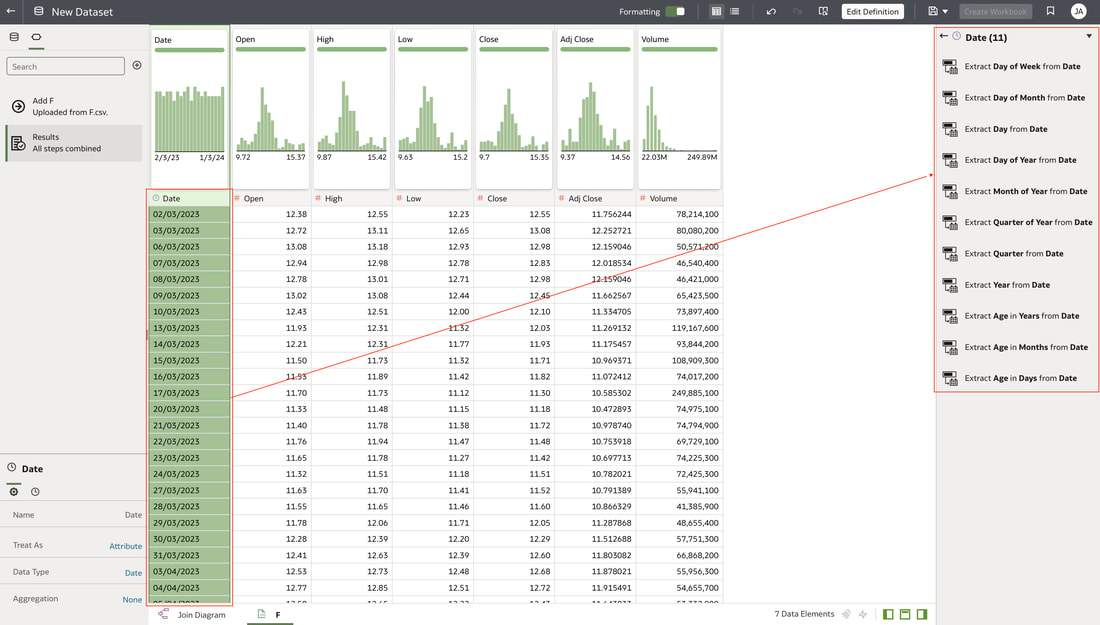Click the Name property value Date
The image size is (1100, 625).
(x=133, y=515)
